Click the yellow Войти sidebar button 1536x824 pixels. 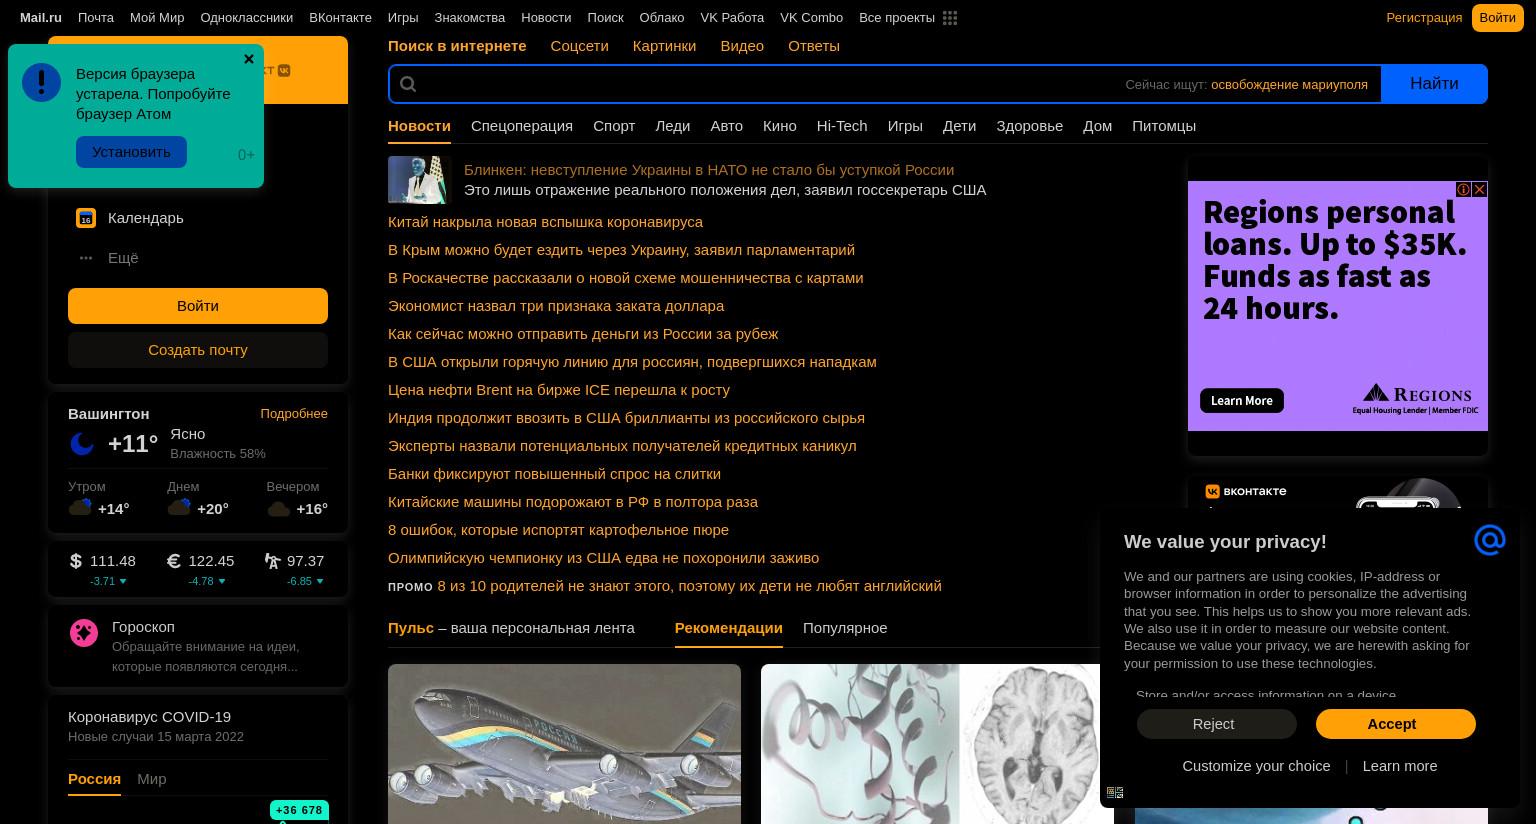pos(198,306)
